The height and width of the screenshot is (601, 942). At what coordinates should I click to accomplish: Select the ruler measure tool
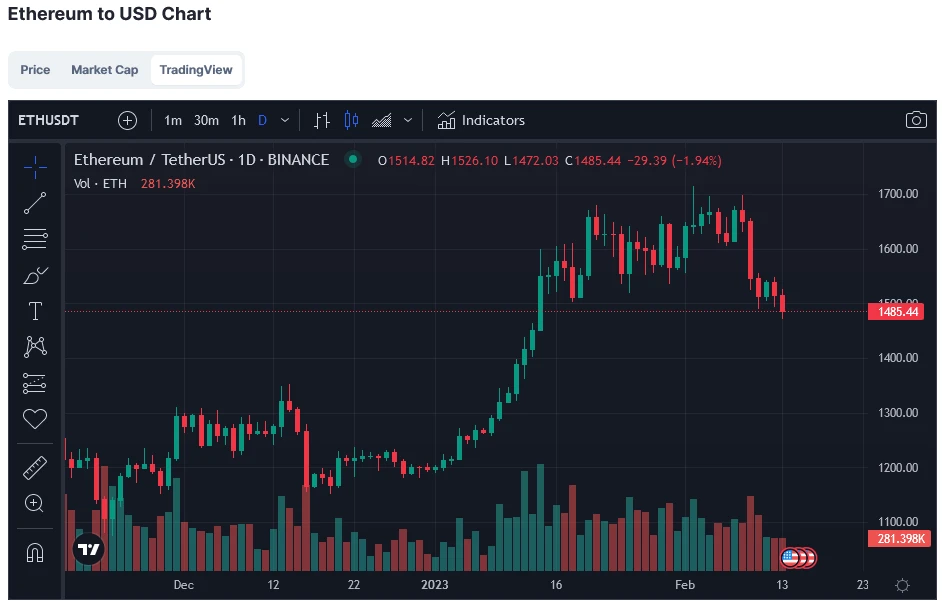point(35,467)
